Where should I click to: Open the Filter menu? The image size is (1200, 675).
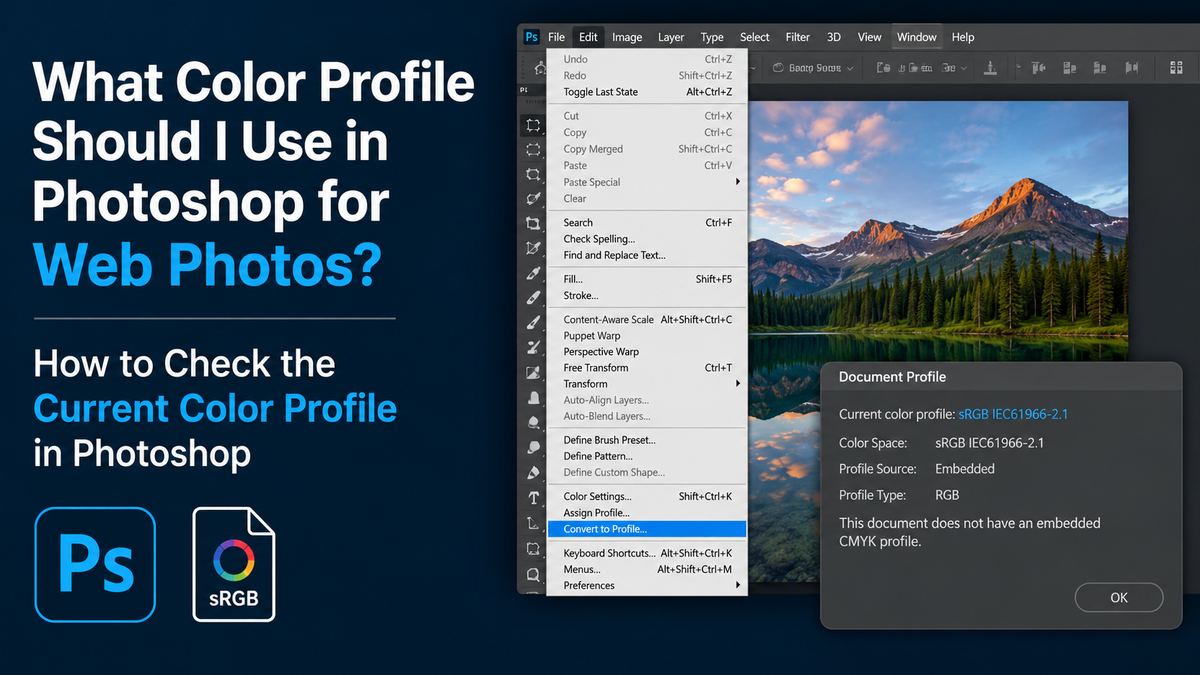798,37
